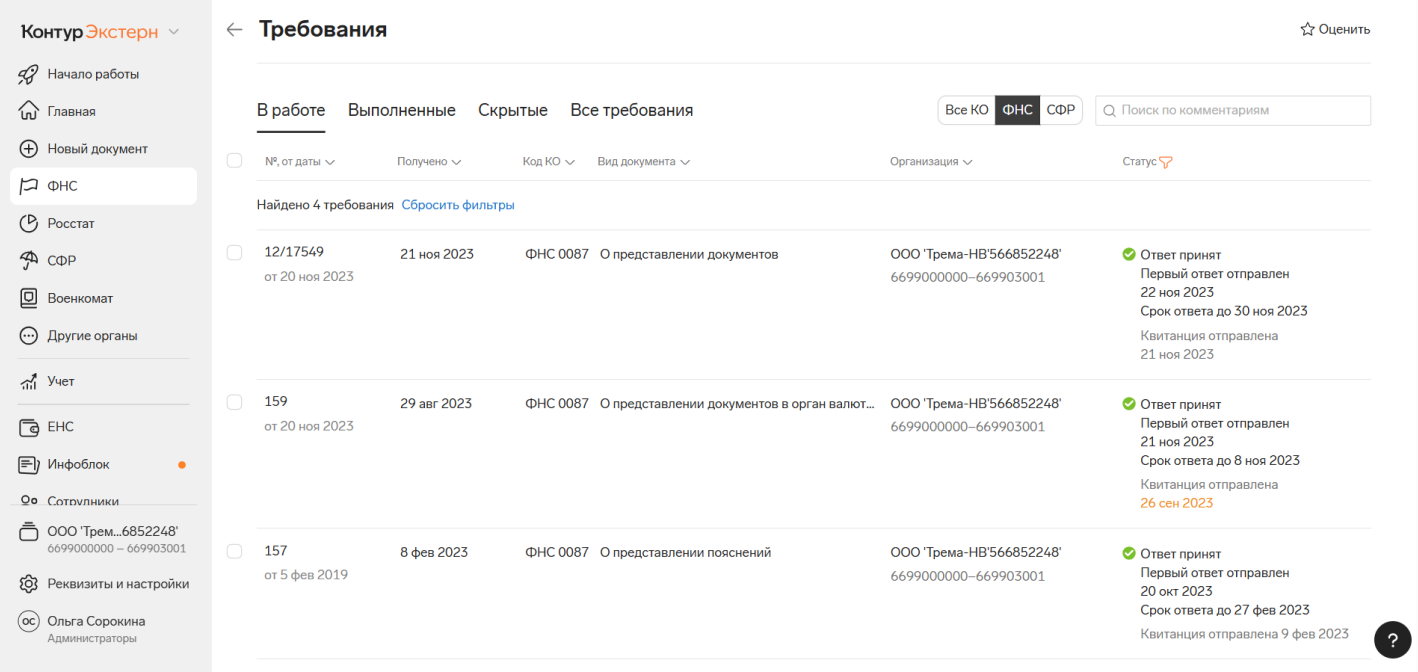Open the help question mark button

[1392, 640]
